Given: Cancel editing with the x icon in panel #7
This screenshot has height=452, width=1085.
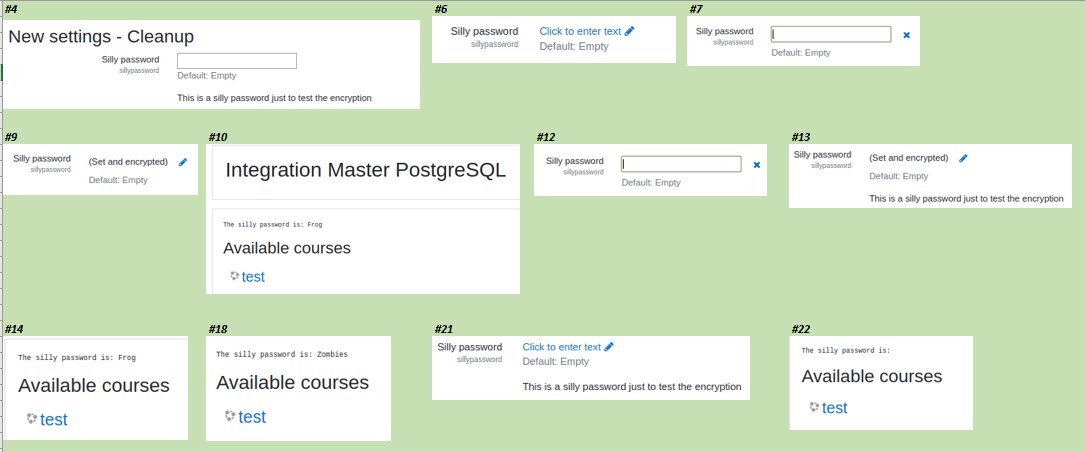Looking at the screenshot, I should 906,35.
